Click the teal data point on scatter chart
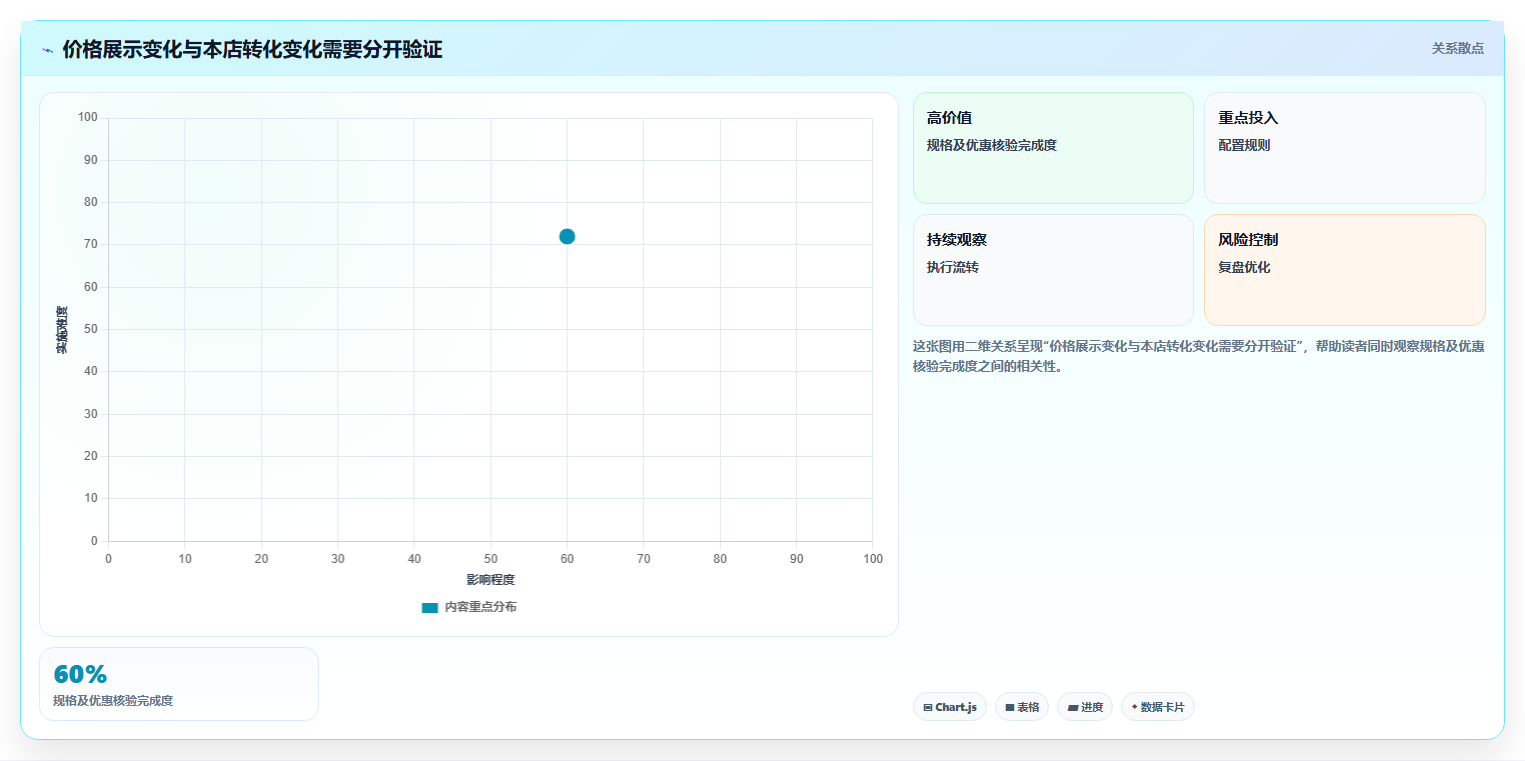 pyautogui.click(x=567, y=236)
